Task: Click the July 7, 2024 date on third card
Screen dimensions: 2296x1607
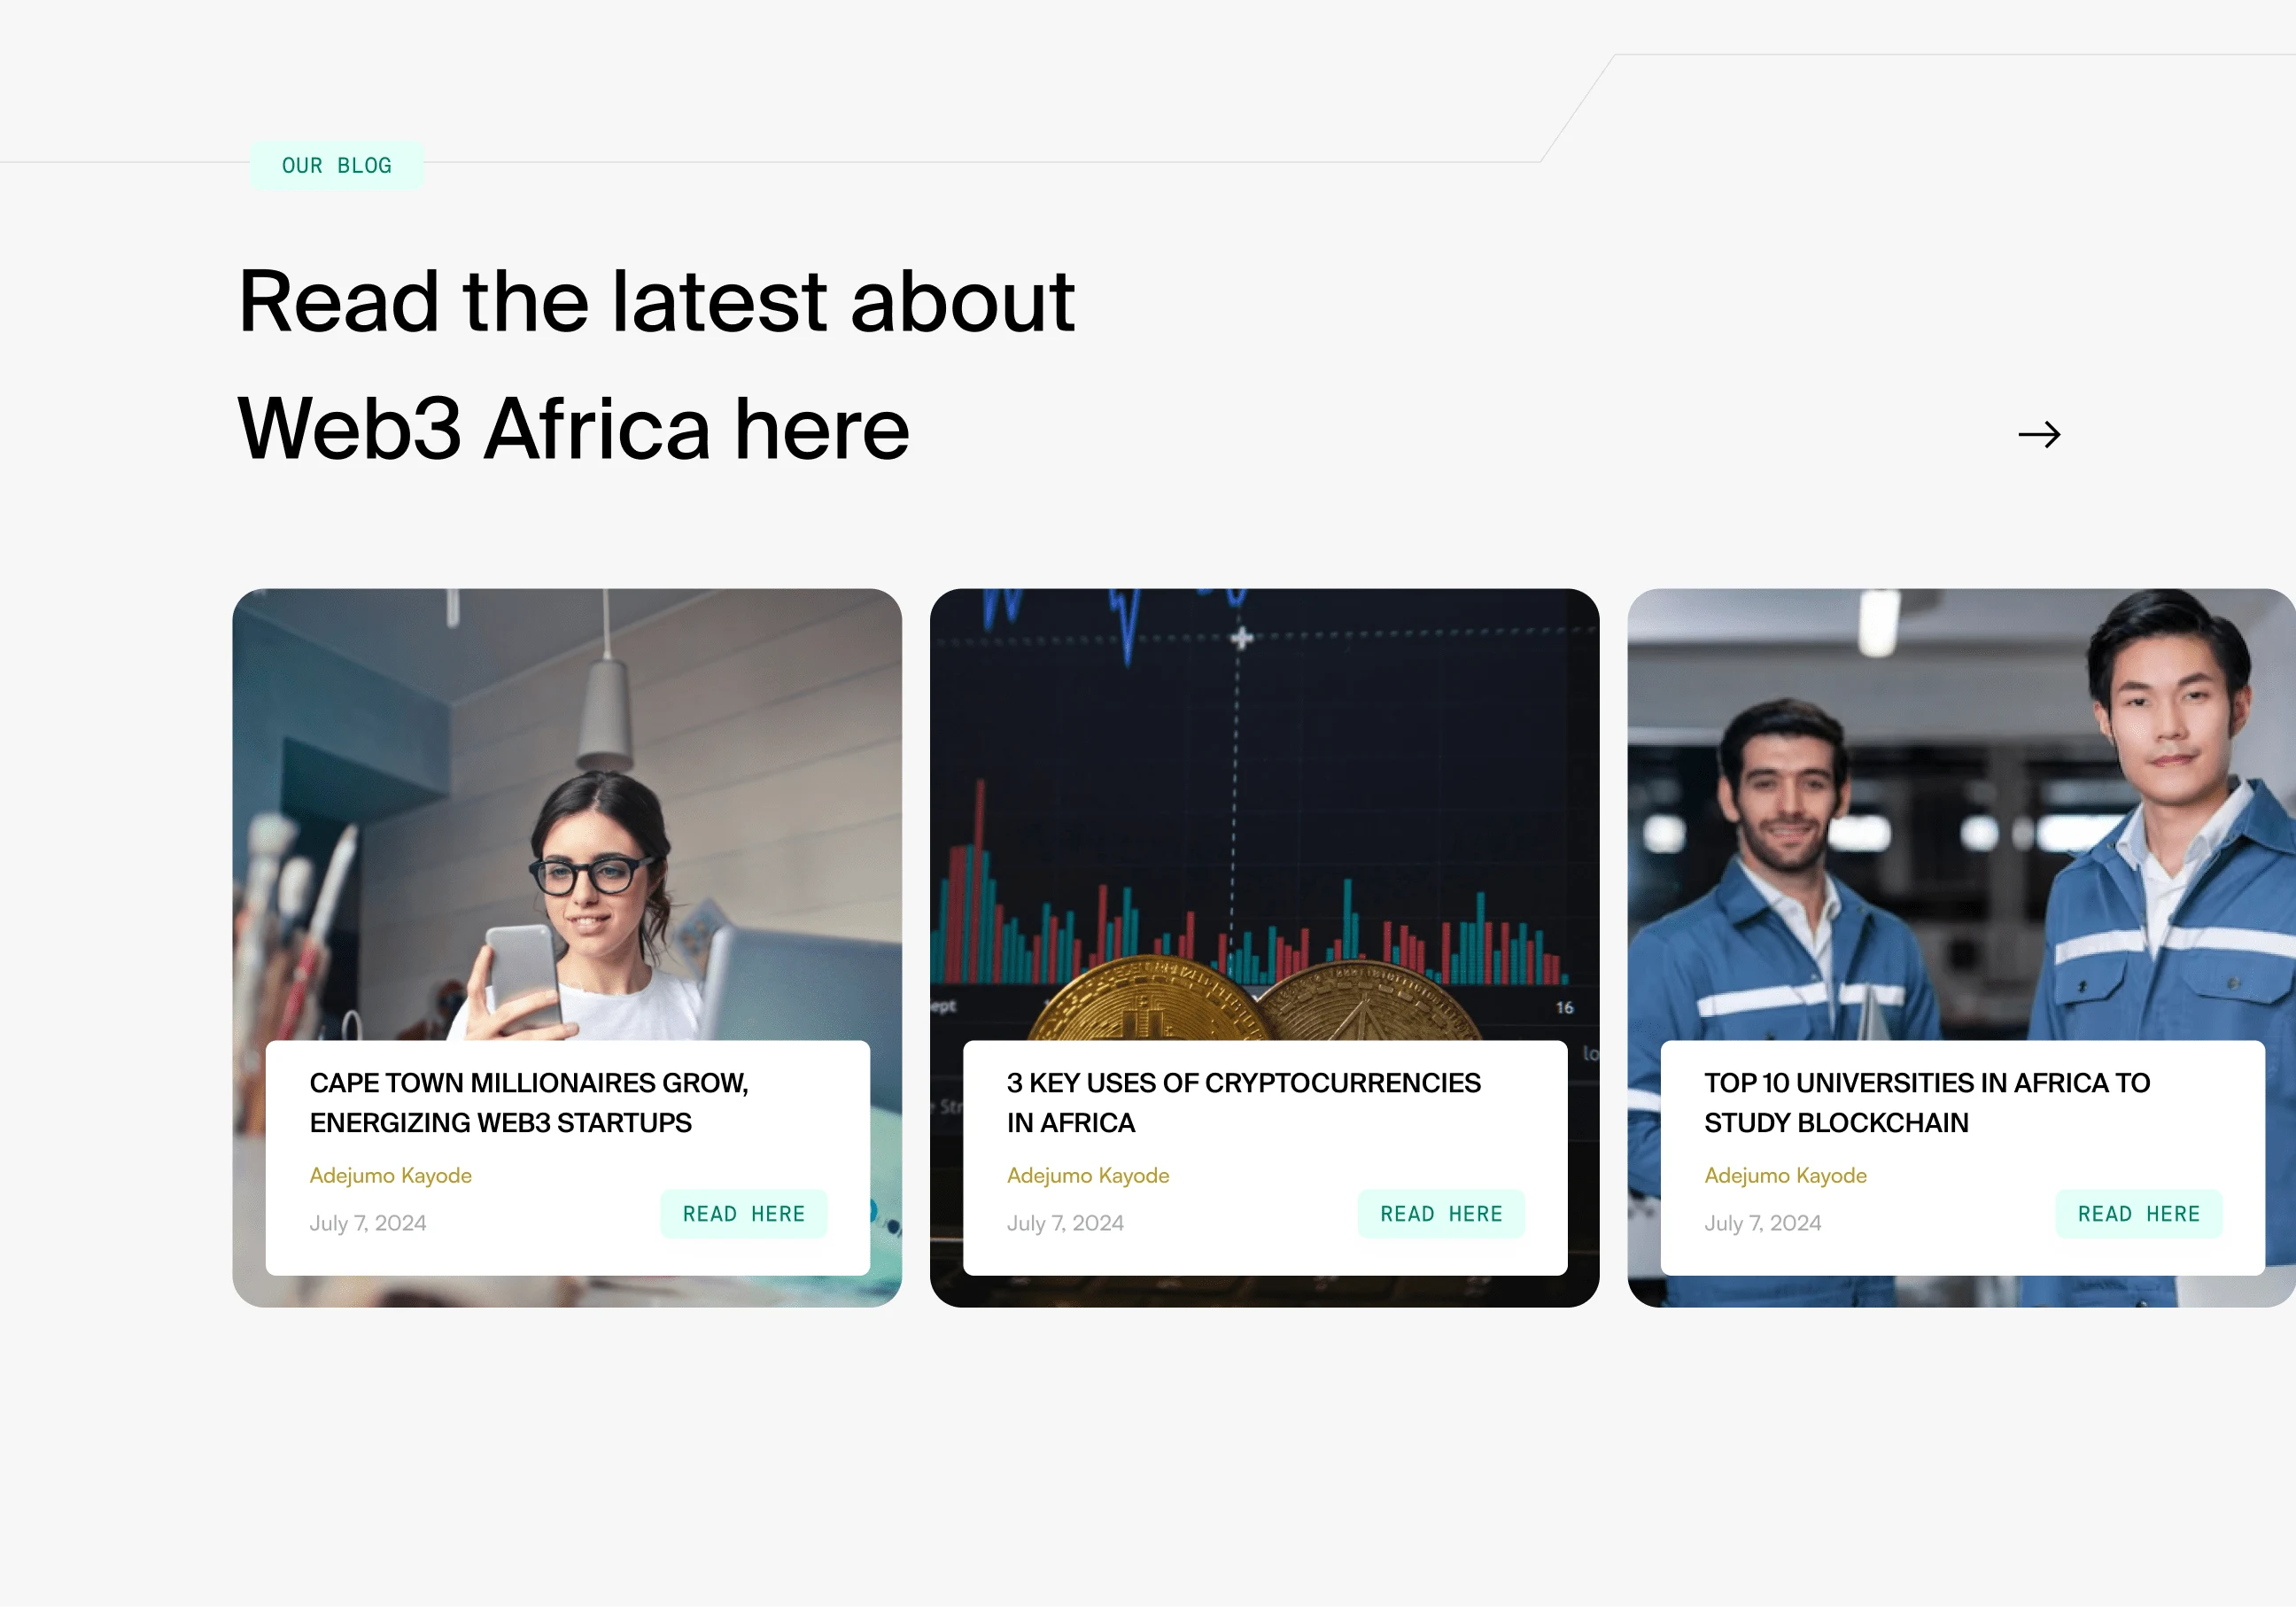Action: [1763, 1223]
